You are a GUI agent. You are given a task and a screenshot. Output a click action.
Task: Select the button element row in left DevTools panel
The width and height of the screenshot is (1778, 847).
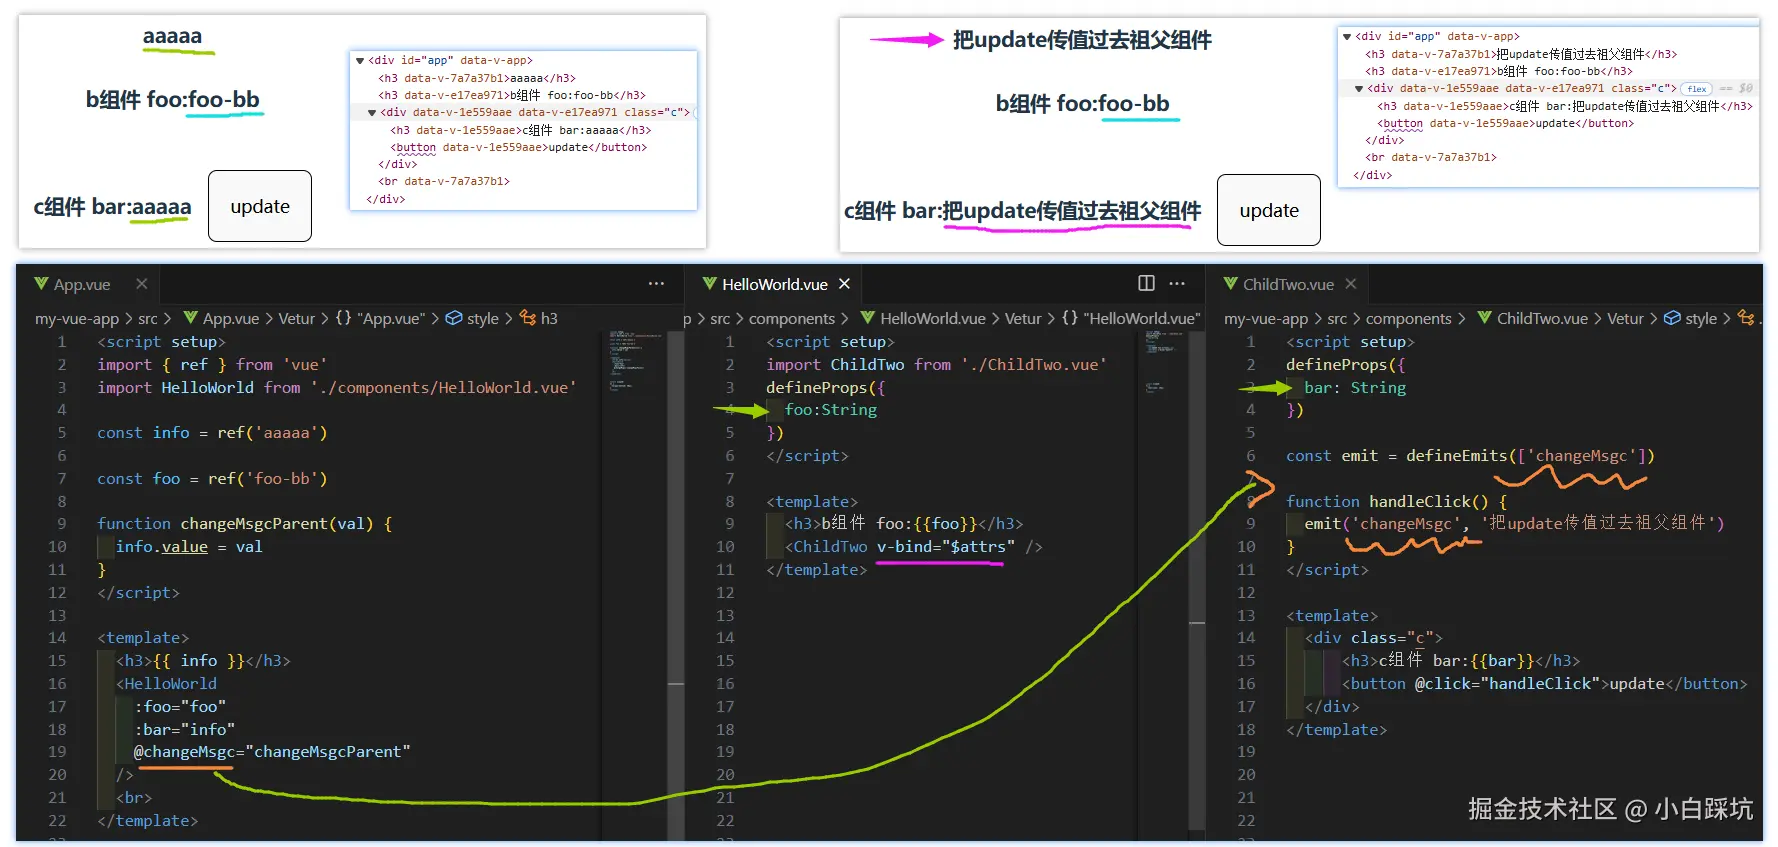(518, 147)
